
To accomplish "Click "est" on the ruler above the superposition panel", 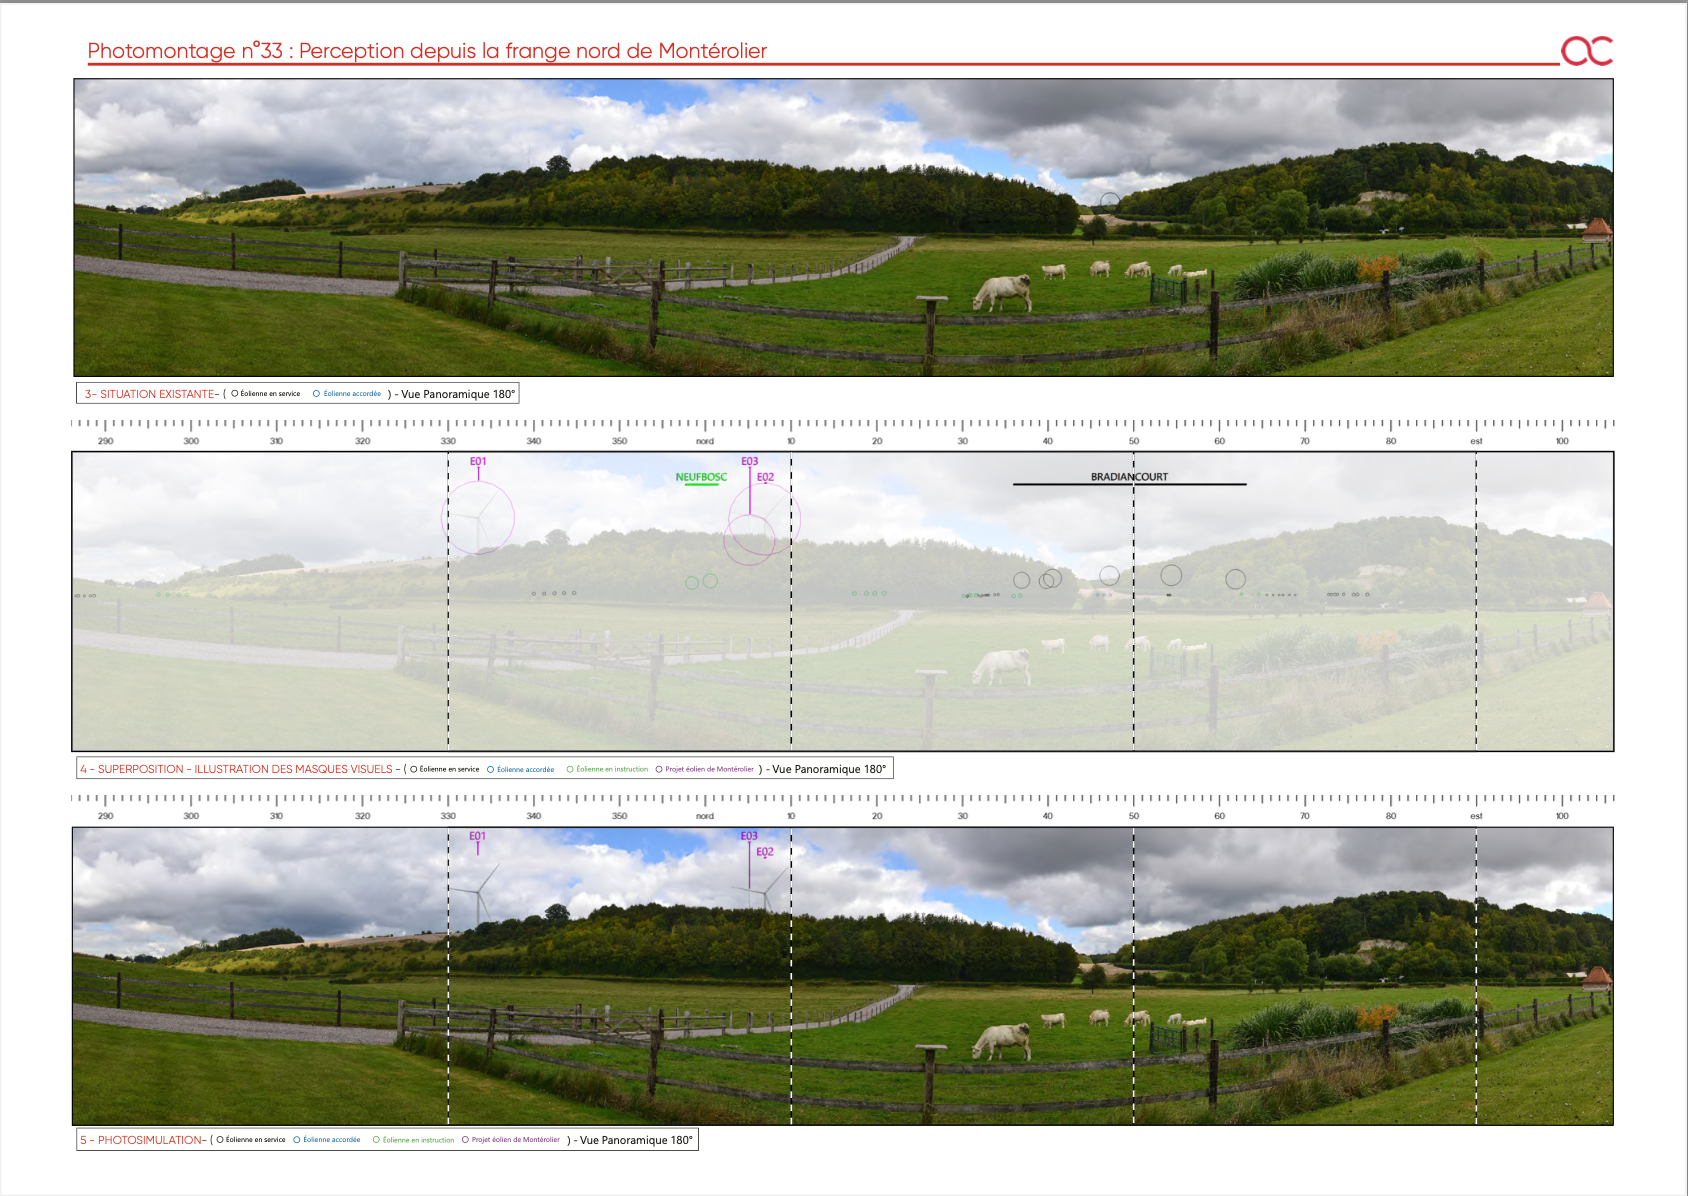I will [x=1476, y=441].
